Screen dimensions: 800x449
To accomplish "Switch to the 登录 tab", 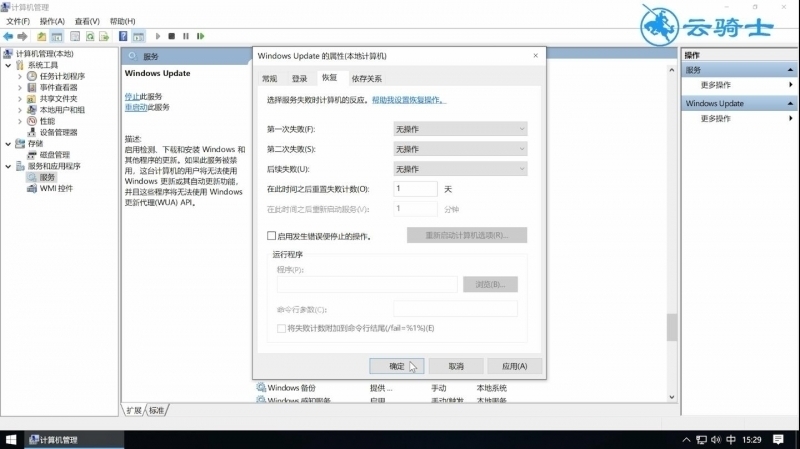I will point(299,79).
